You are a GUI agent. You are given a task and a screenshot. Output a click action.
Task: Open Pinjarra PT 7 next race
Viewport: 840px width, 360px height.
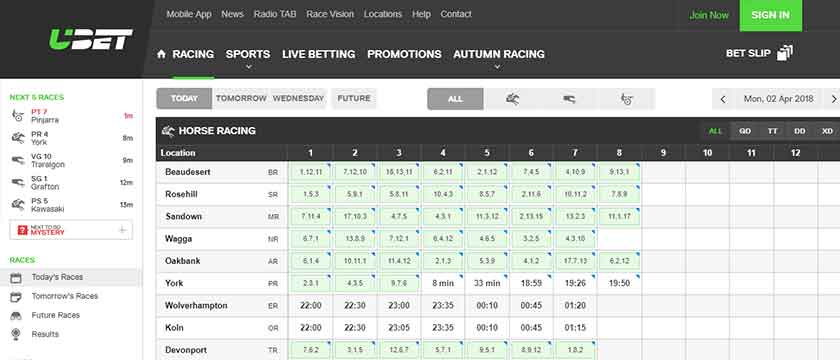(x=72, y=116)
